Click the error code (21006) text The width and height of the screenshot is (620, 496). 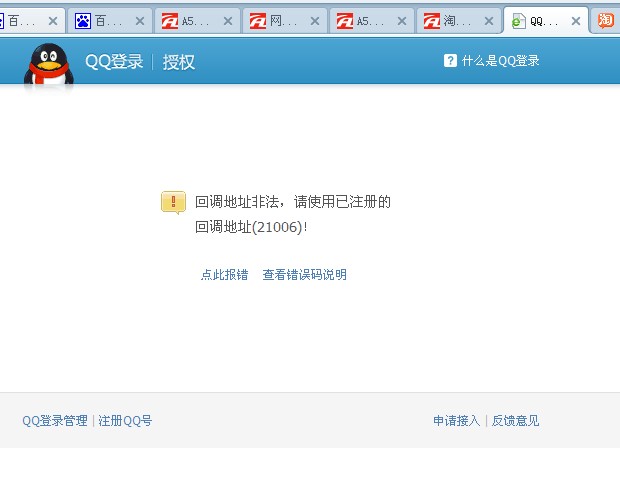pyautogui.click(x=278, y=227)
